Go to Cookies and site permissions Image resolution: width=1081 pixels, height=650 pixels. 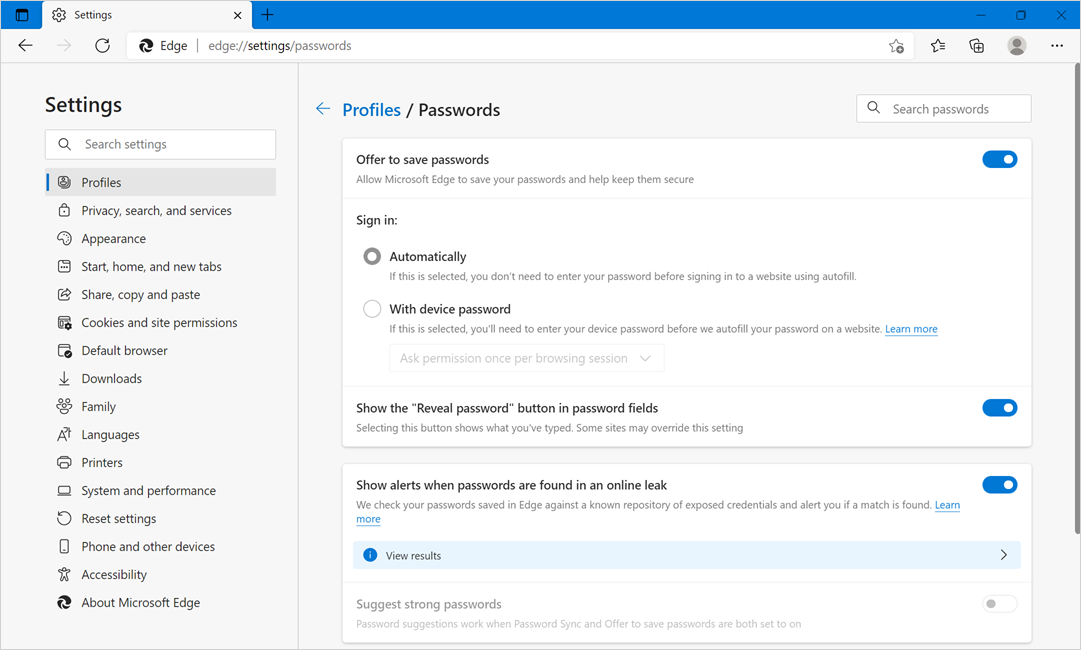point(159,323)
